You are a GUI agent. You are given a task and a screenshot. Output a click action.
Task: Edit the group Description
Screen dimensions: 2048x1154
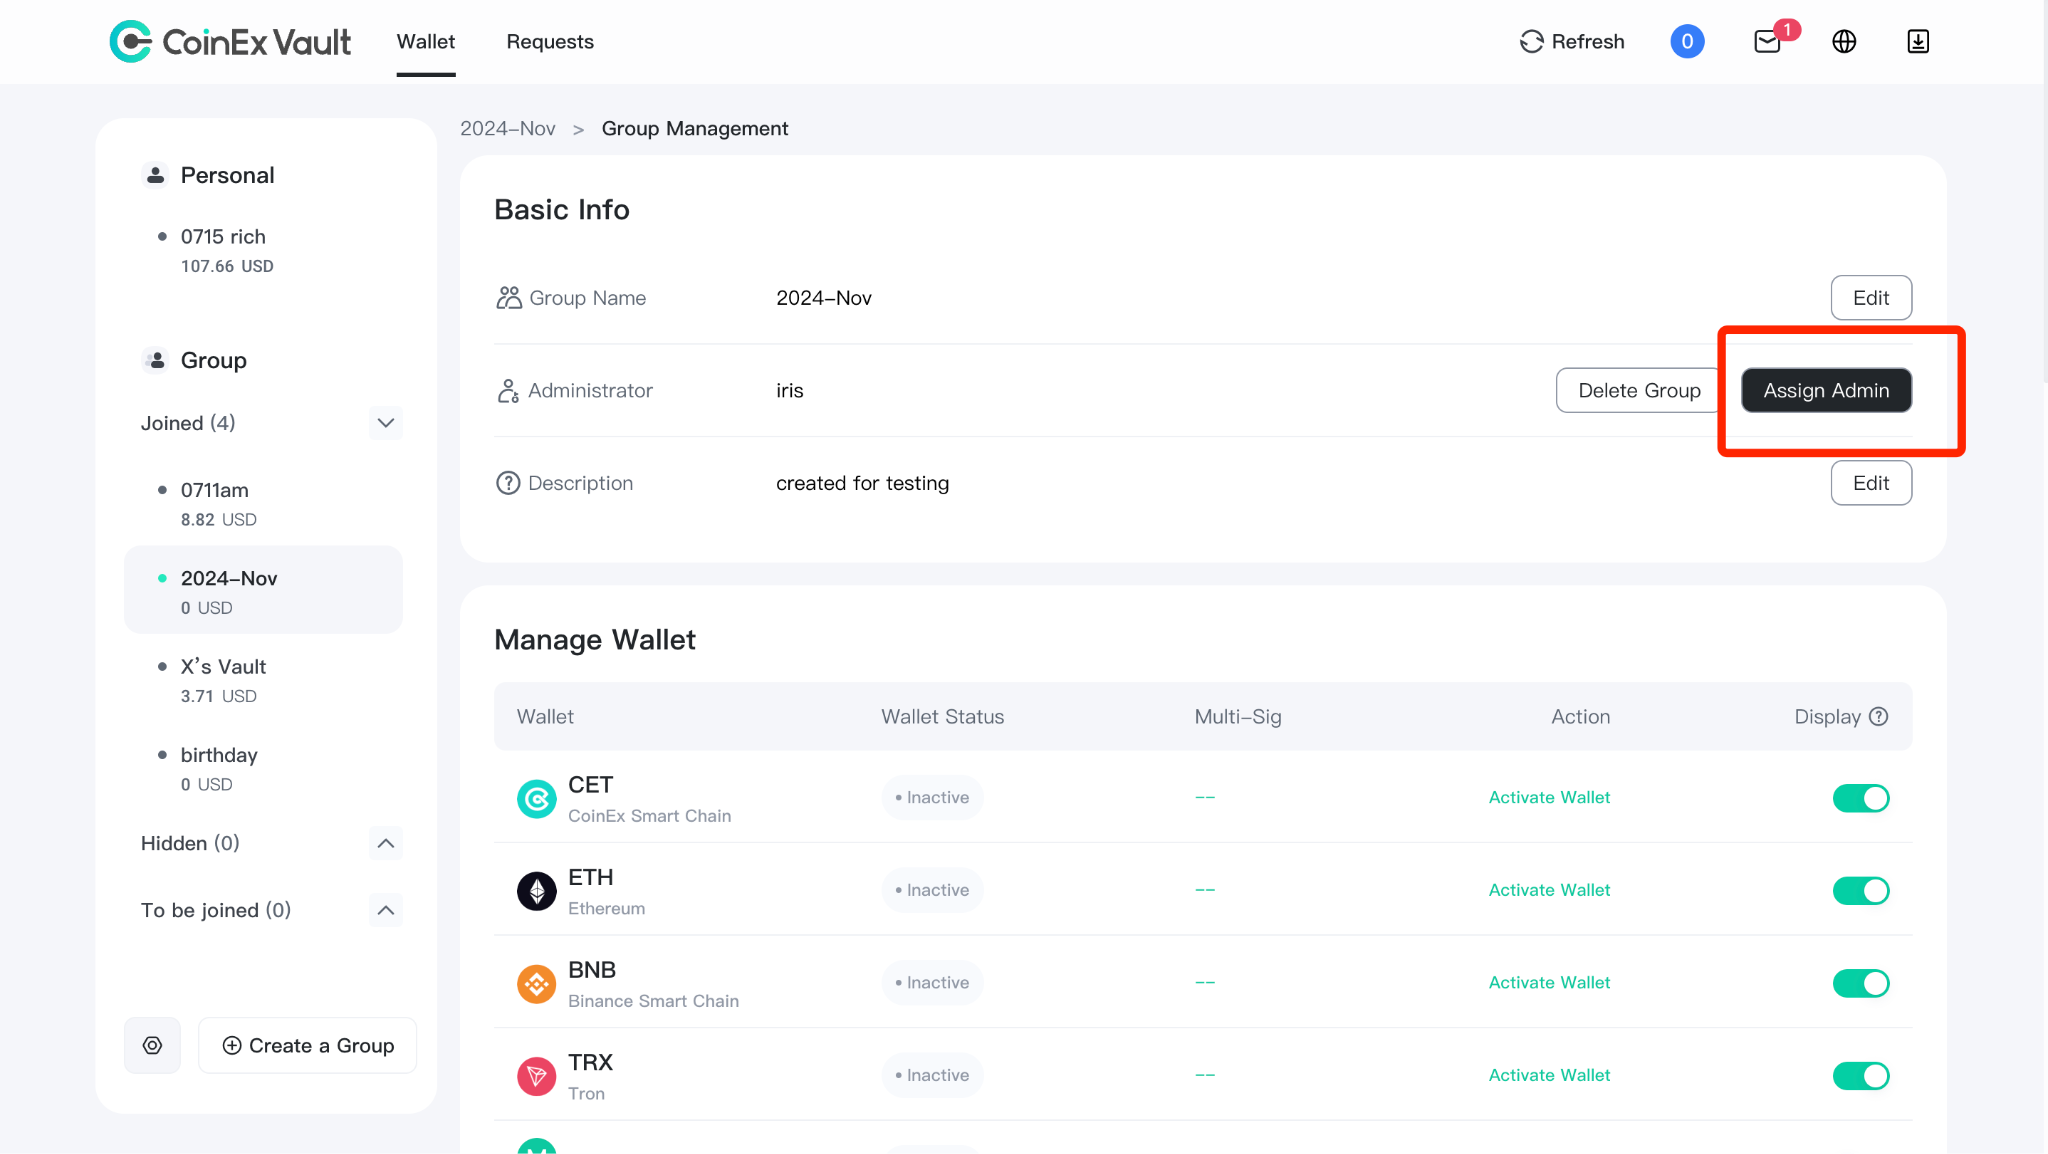pyautogui.click(x=1871, y=483)
